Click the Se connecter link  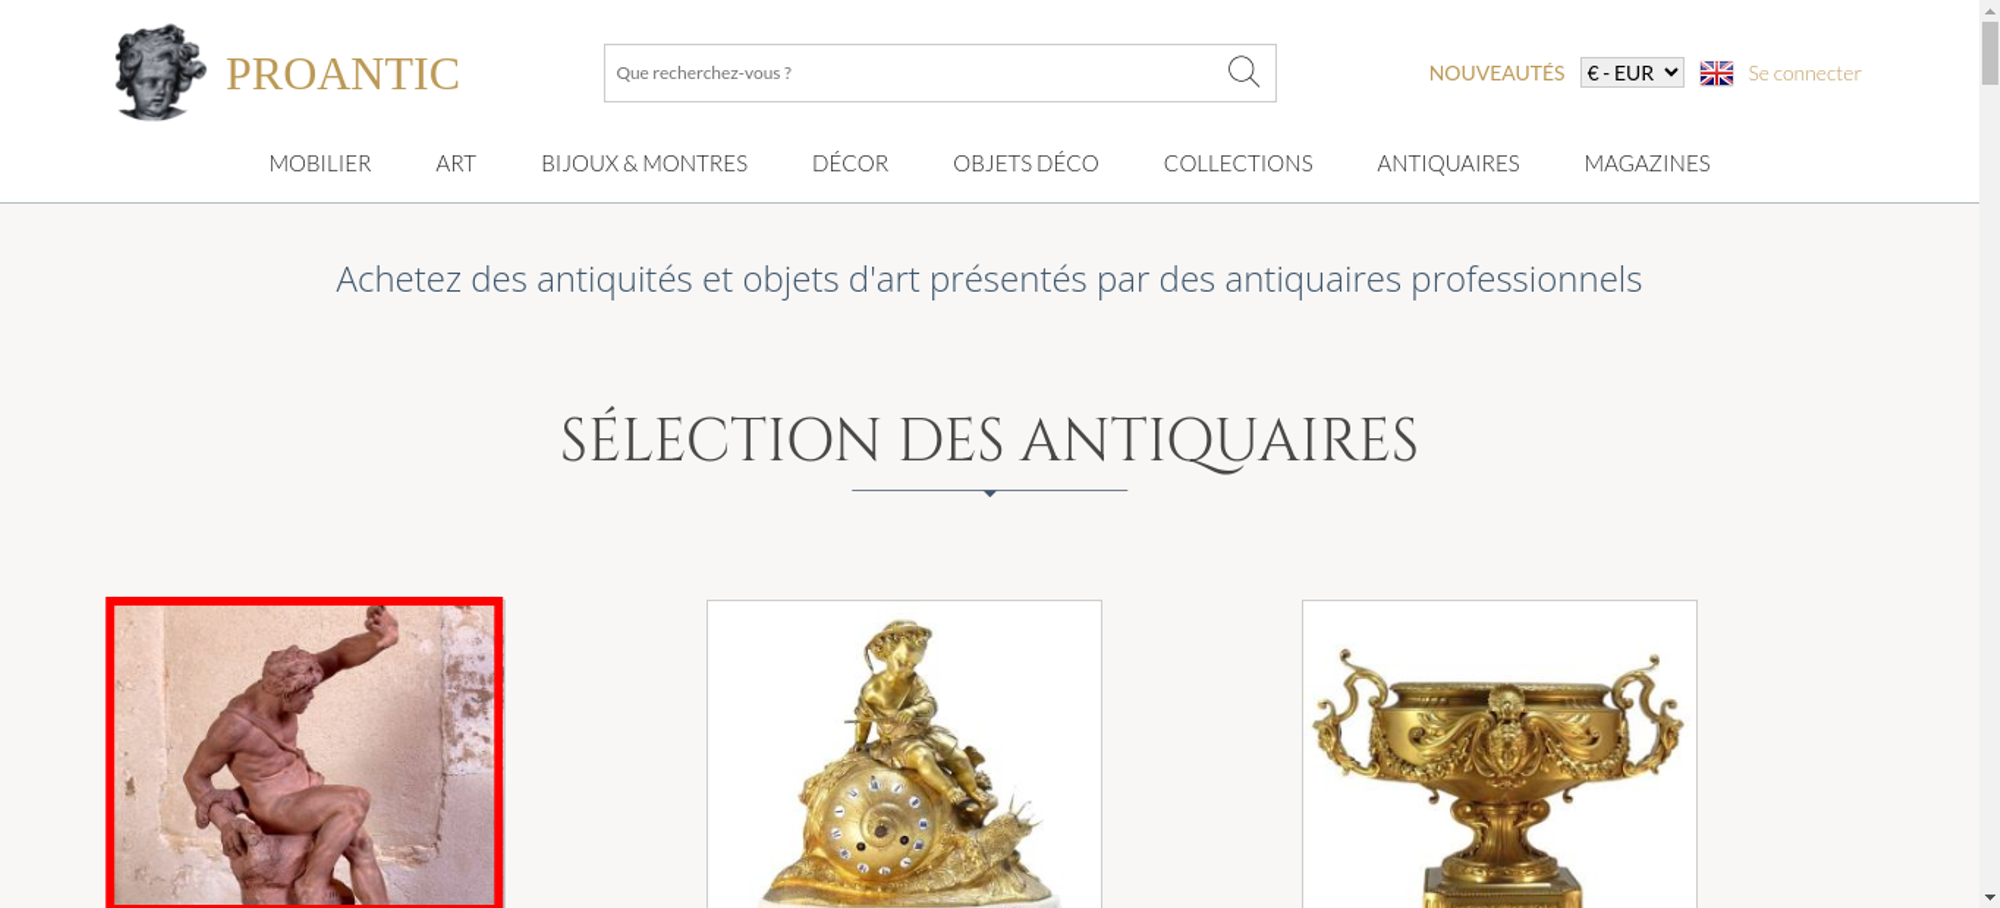point(1804,73)
